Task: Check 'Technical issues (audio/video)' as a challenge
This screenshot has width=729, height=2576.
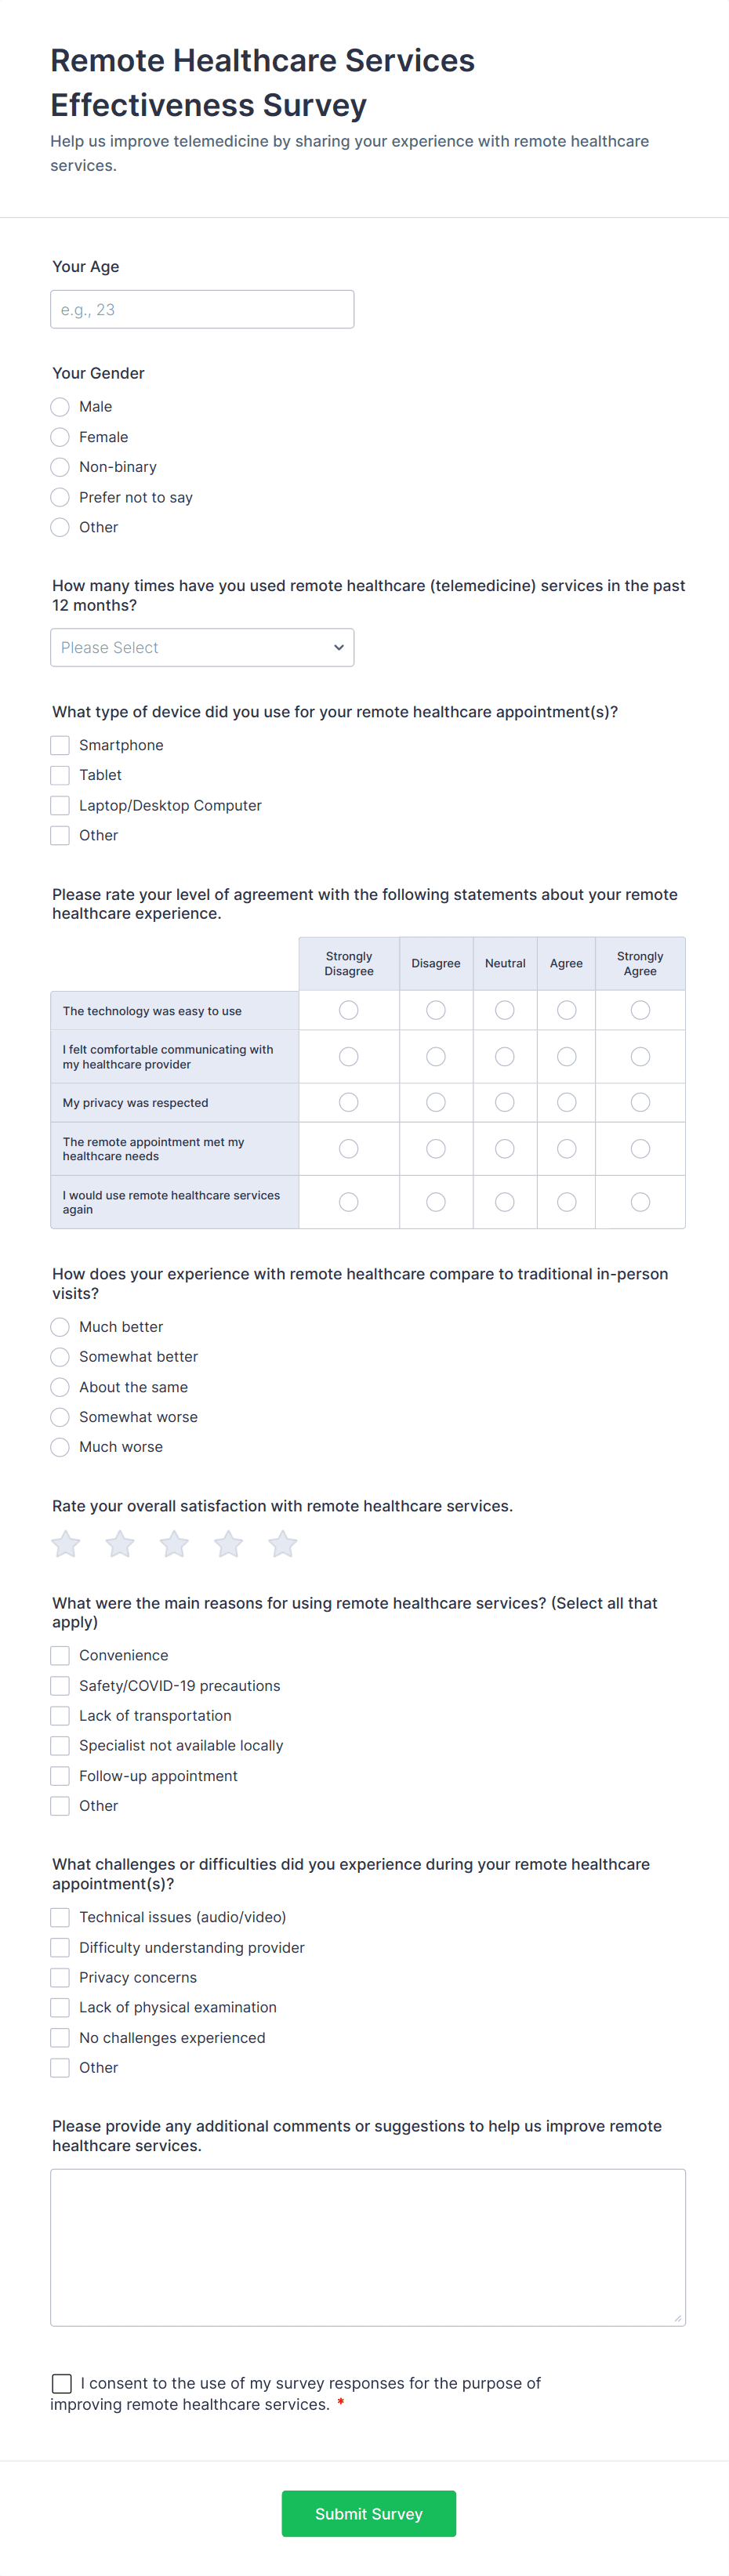Action: pos(59,1917)
